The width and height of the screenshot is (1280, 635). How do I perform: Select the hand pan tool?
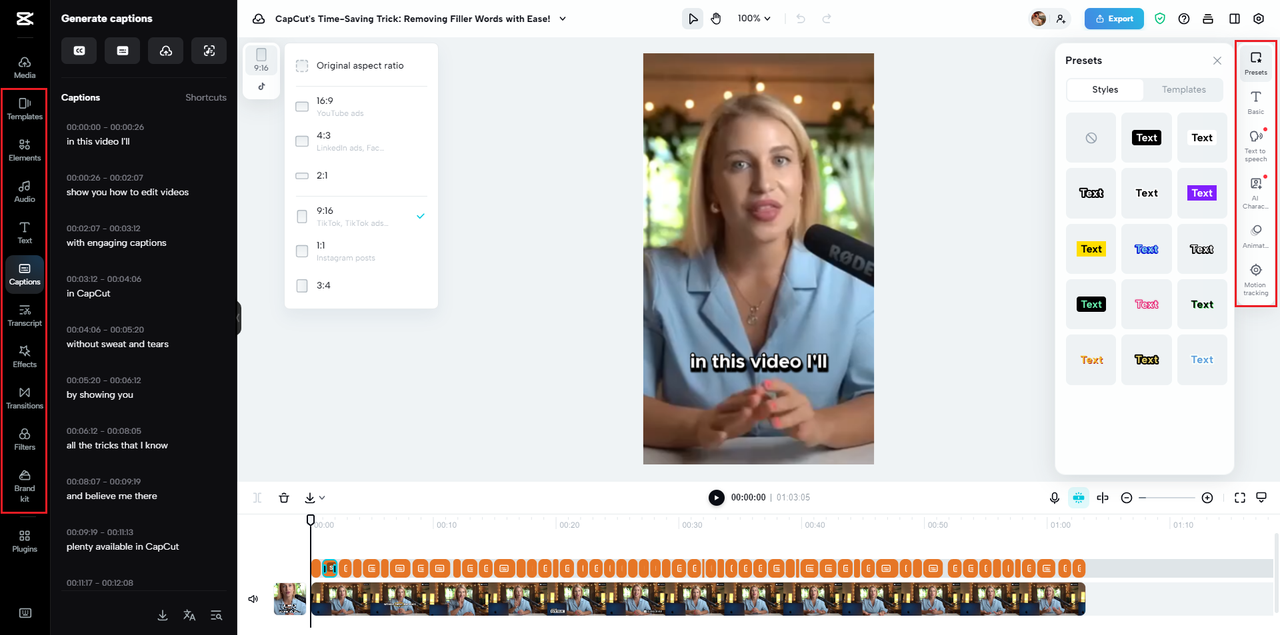[x=716, y=18]
